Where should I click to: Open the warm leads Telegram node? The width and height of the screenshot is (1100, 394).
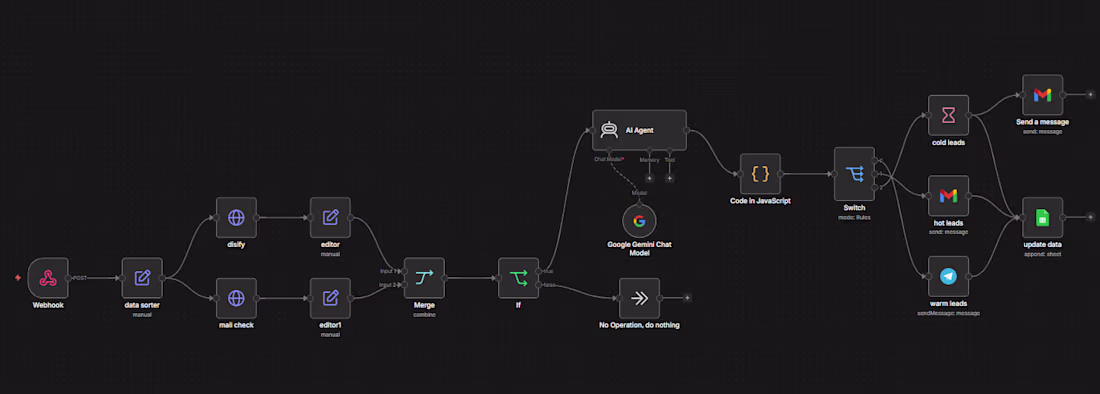[x=948, y=276]
